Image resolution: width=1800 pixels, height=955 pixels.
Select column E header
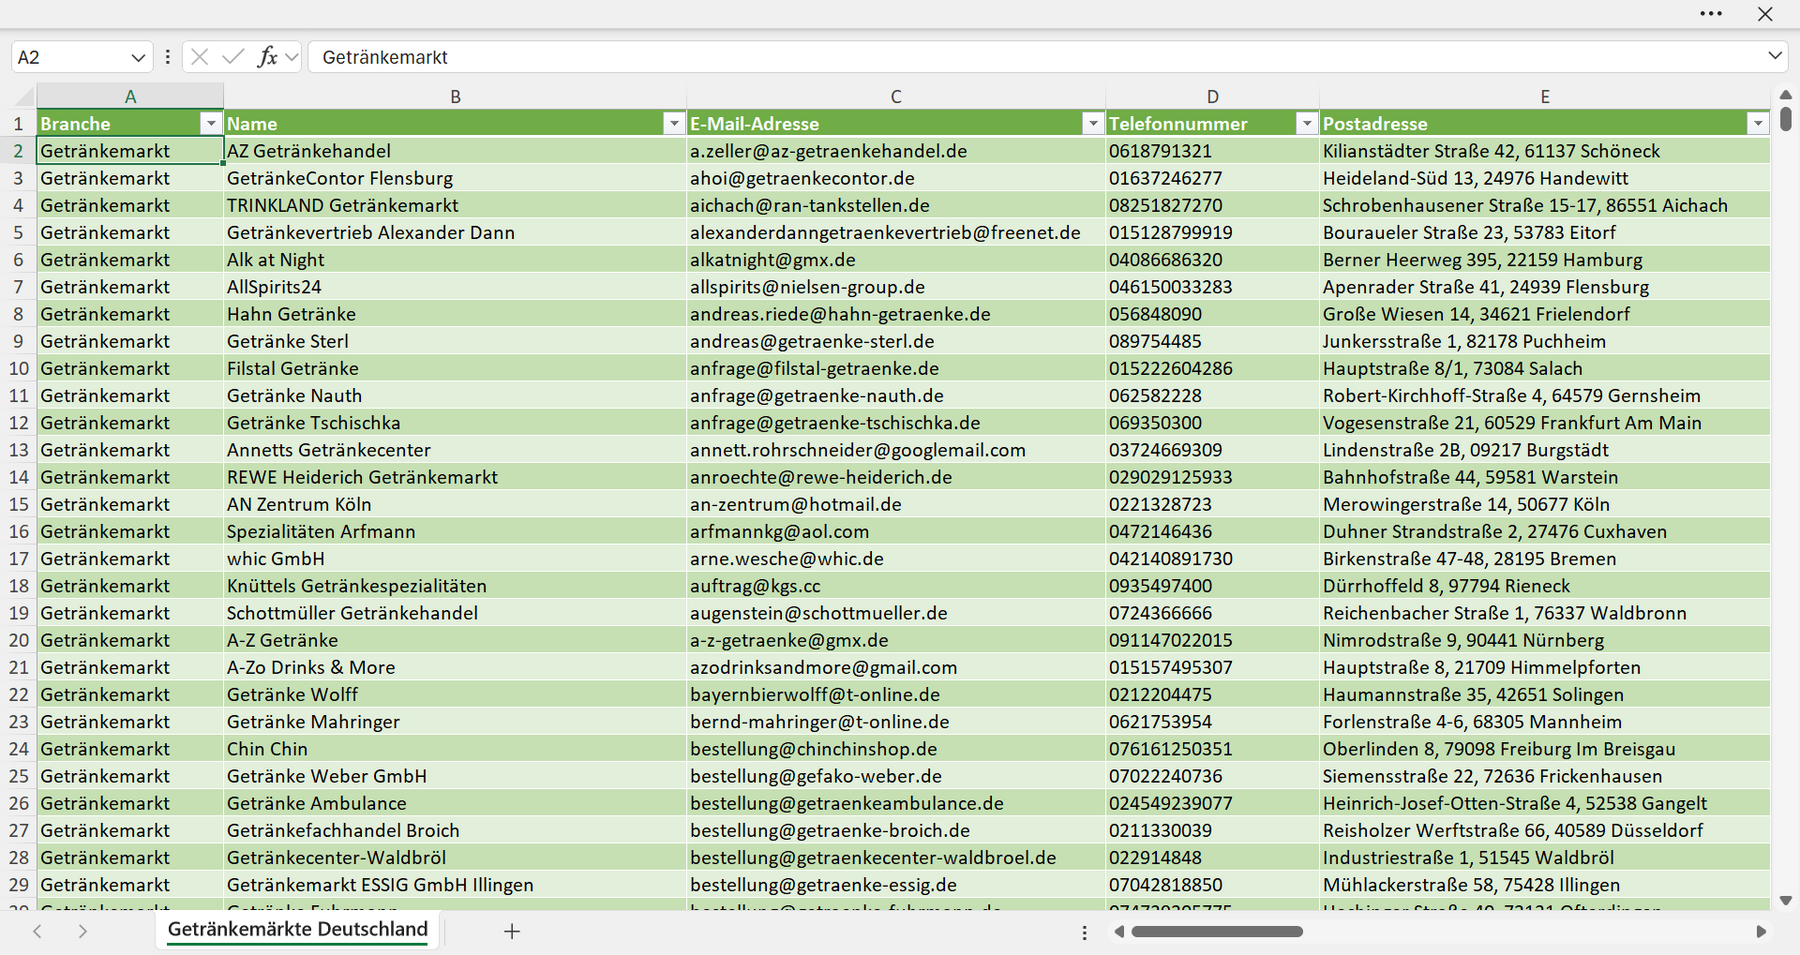(1545, 96)
